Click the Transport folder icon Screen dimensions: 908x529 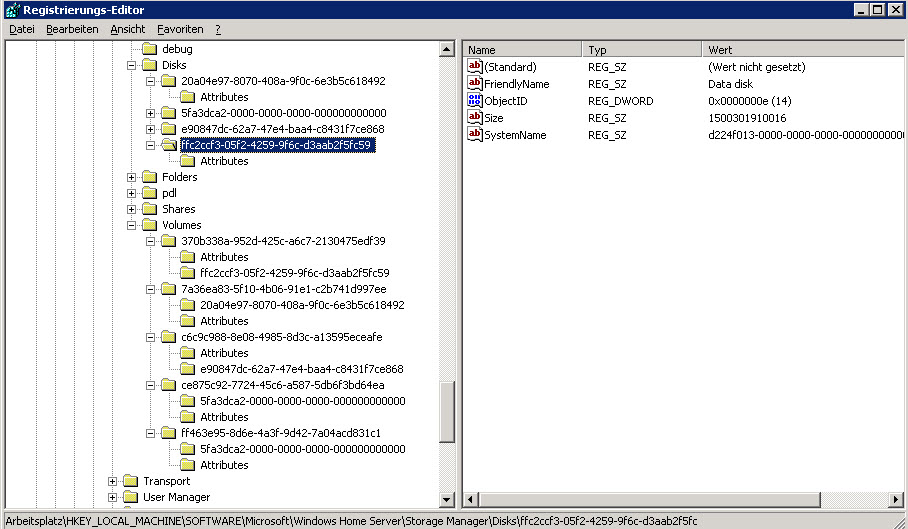tap(130, 481)
